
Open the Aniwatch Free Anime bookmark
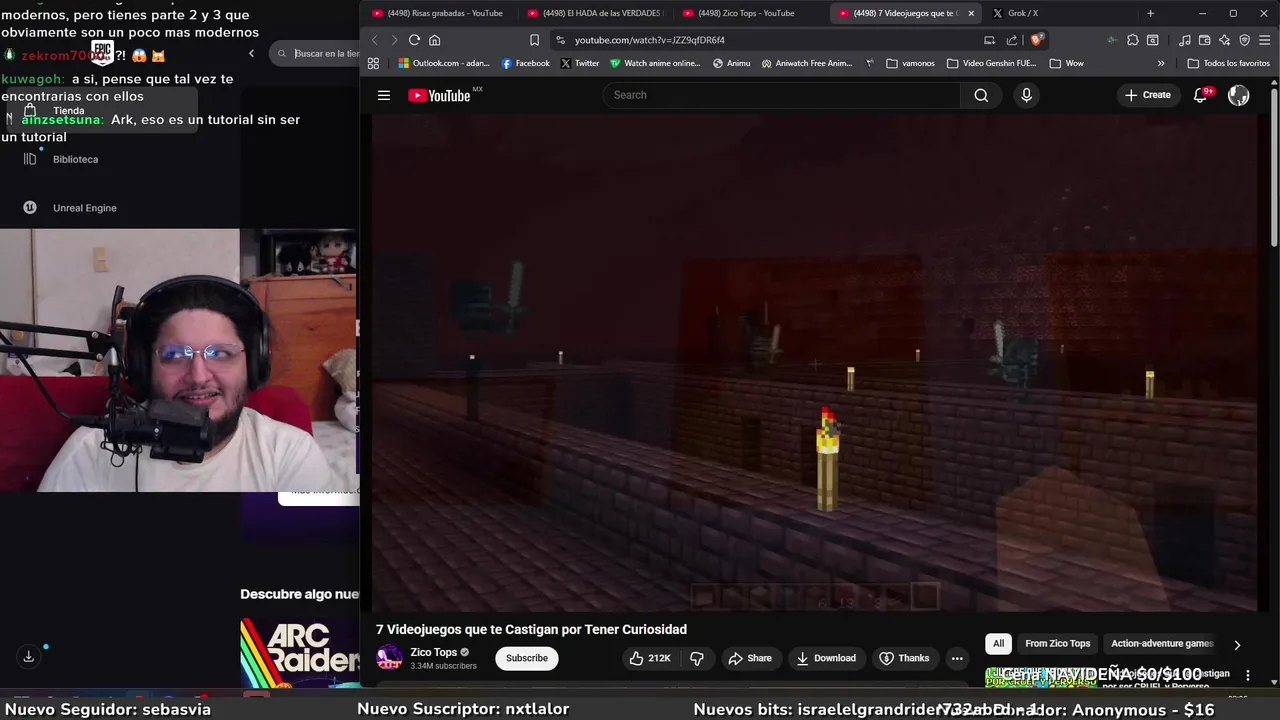pos(807,63)
